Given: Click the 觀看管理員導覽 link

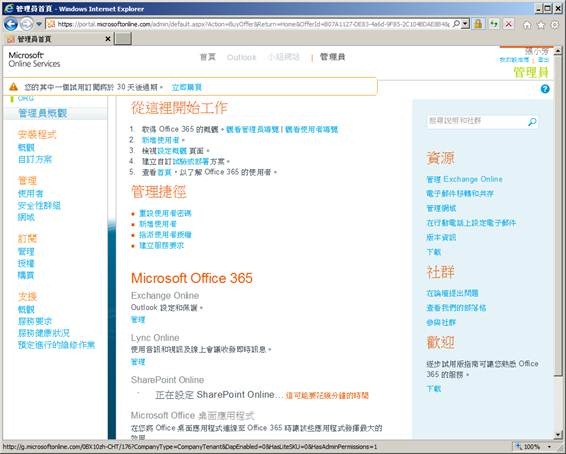Looking at the screenshot, I should pos(253,129).
